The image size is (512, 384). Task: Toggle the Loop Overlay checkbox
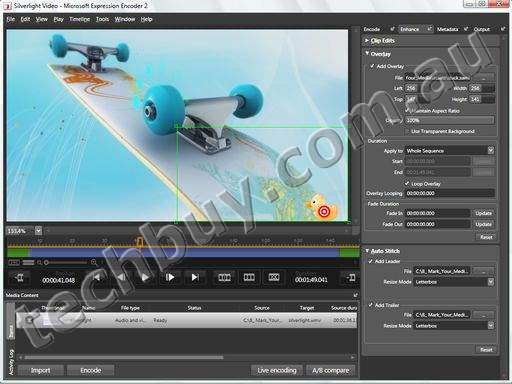click(407, 183)
